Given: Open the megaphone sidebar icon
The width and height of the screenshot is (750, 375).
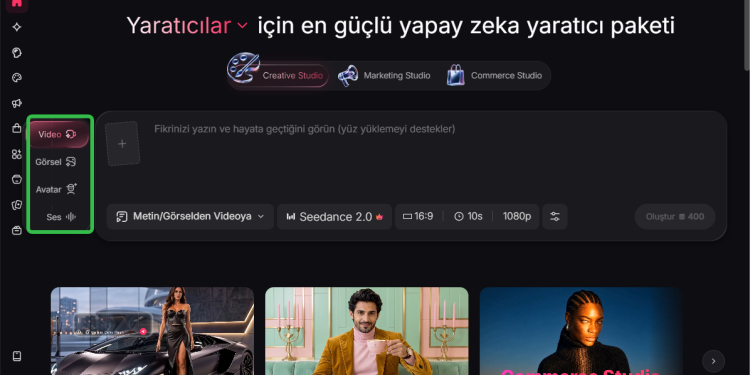Looking at the screenshot, I should pyautogui.click(x=17, y=103).
